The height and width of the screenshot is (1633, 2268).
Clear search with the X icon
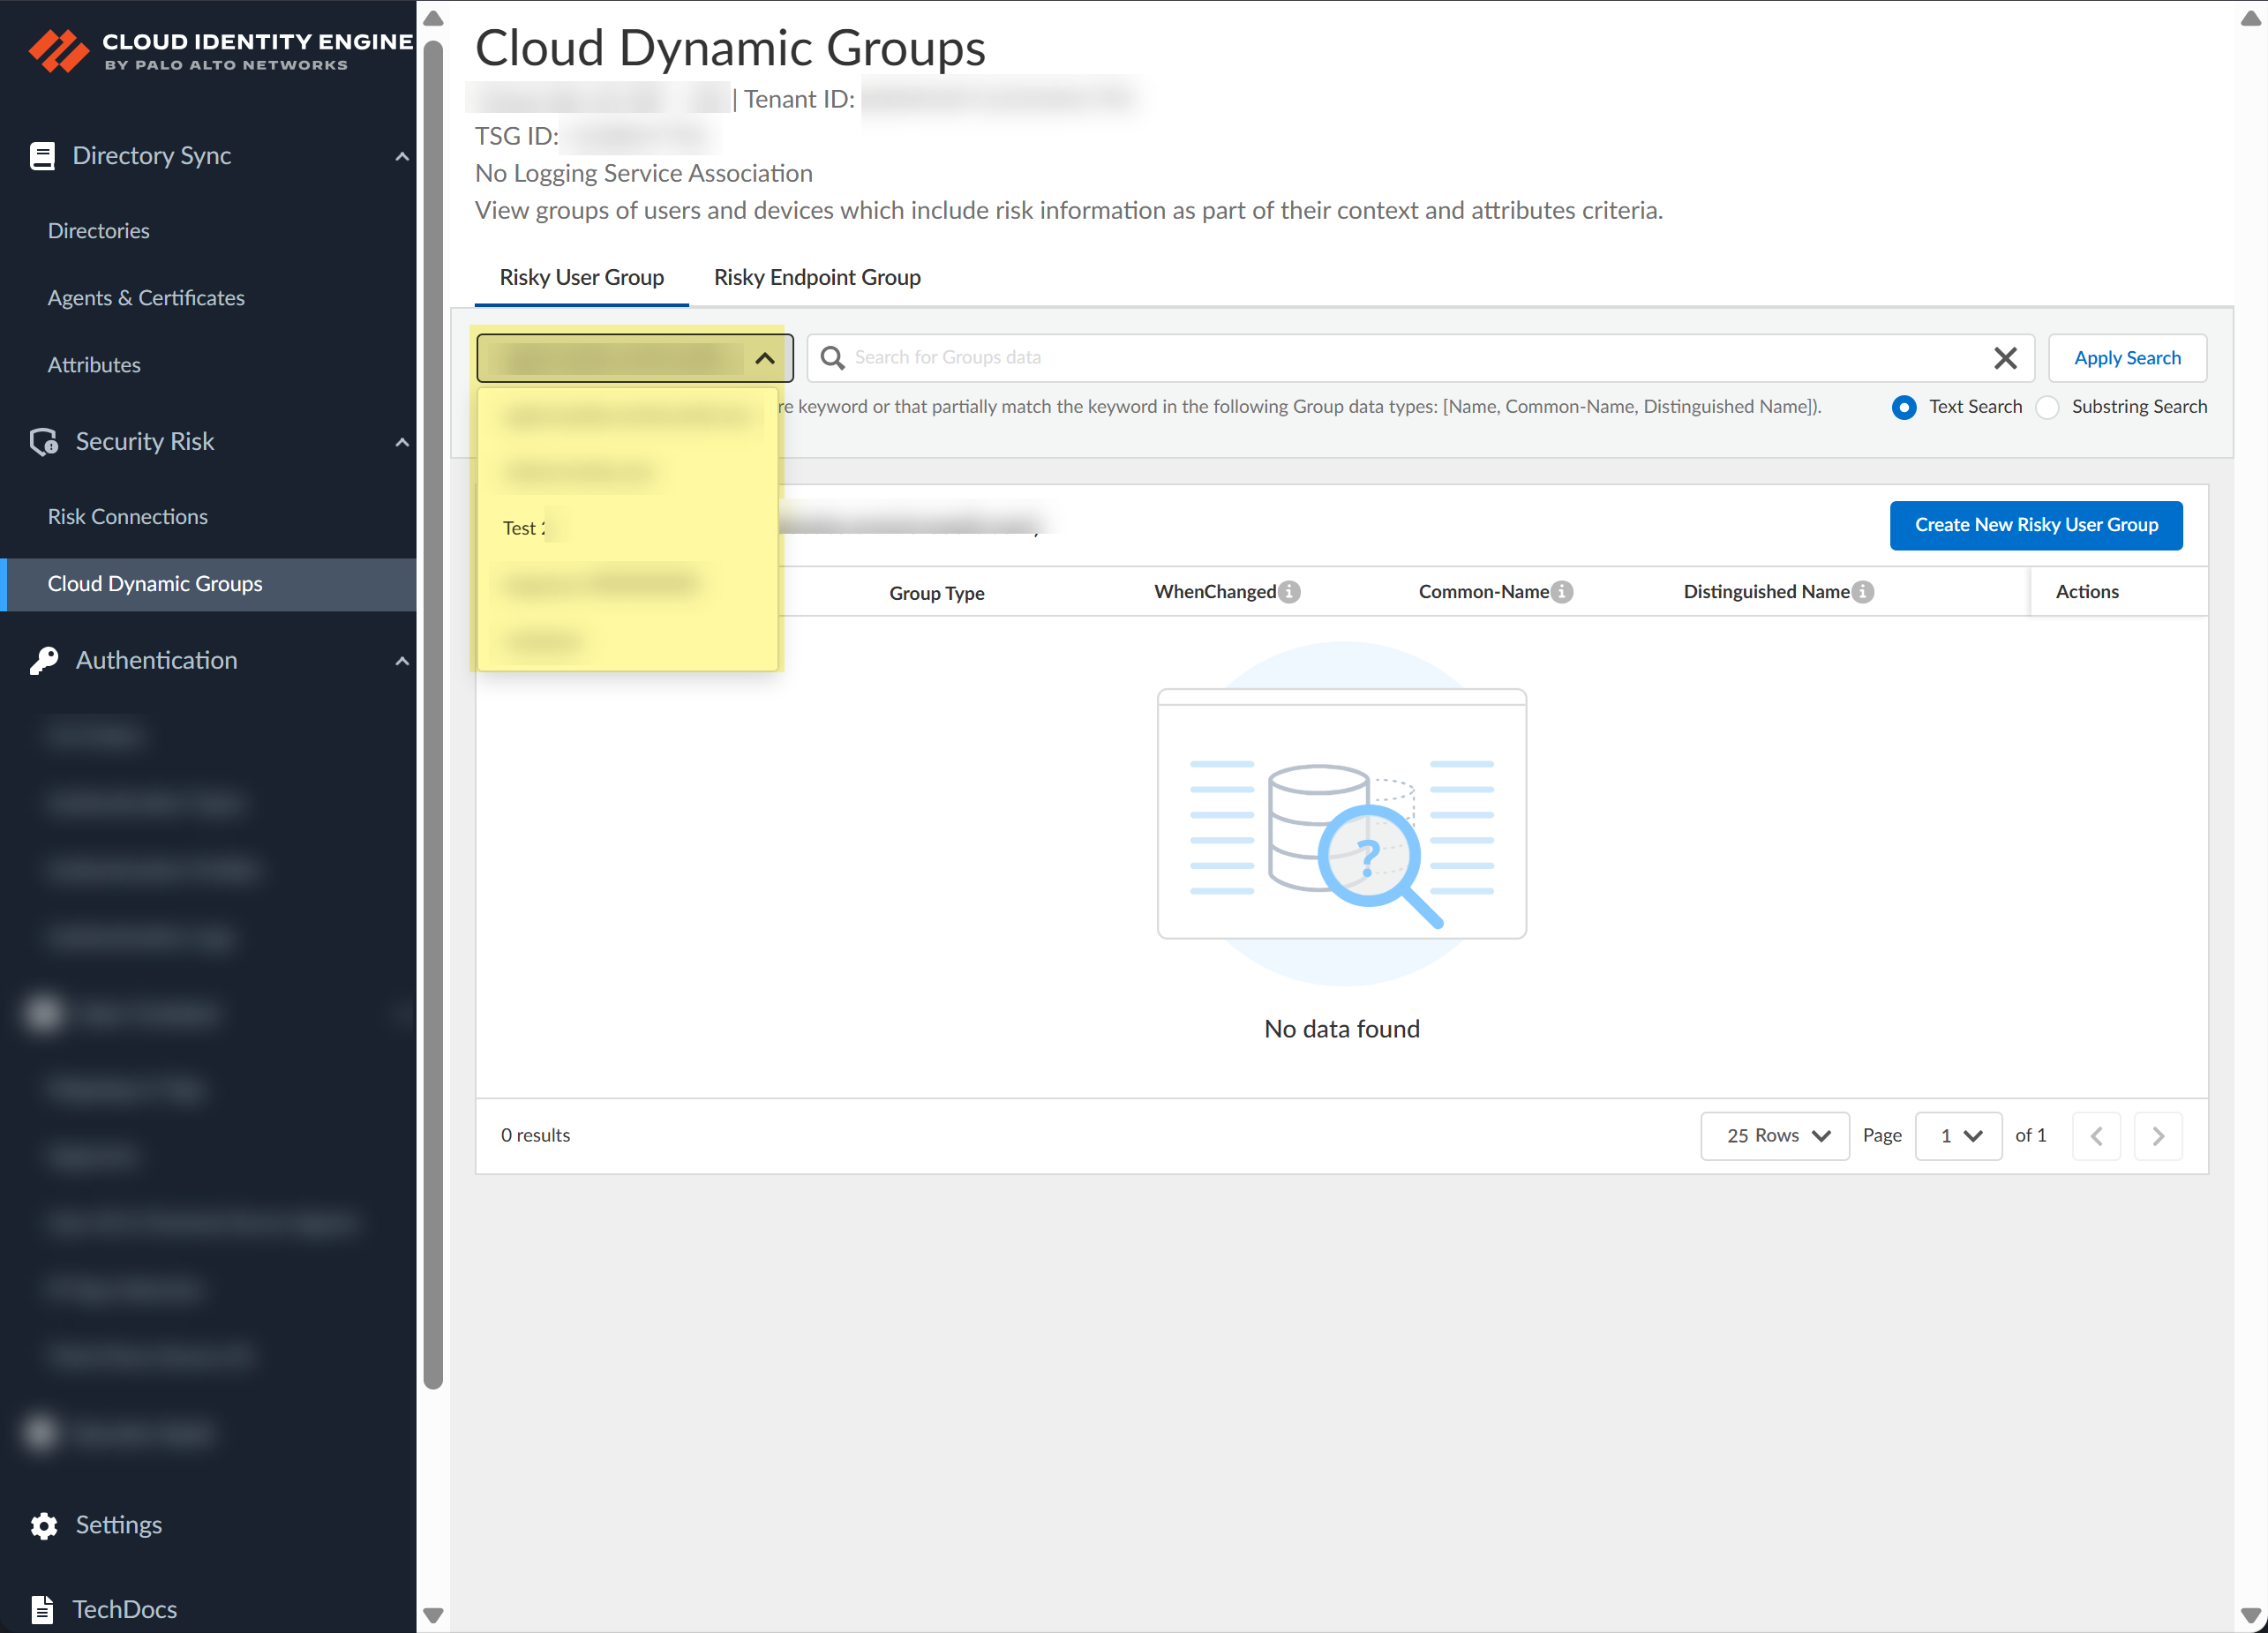2004,358
